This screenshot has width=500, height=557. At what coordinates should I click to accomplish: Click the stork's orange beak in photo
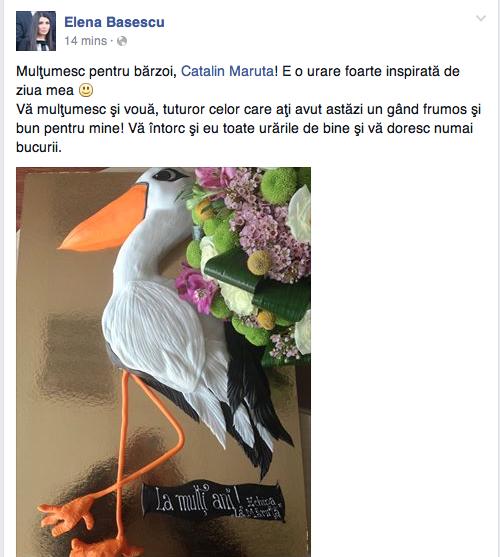click(x=105, y=222)
